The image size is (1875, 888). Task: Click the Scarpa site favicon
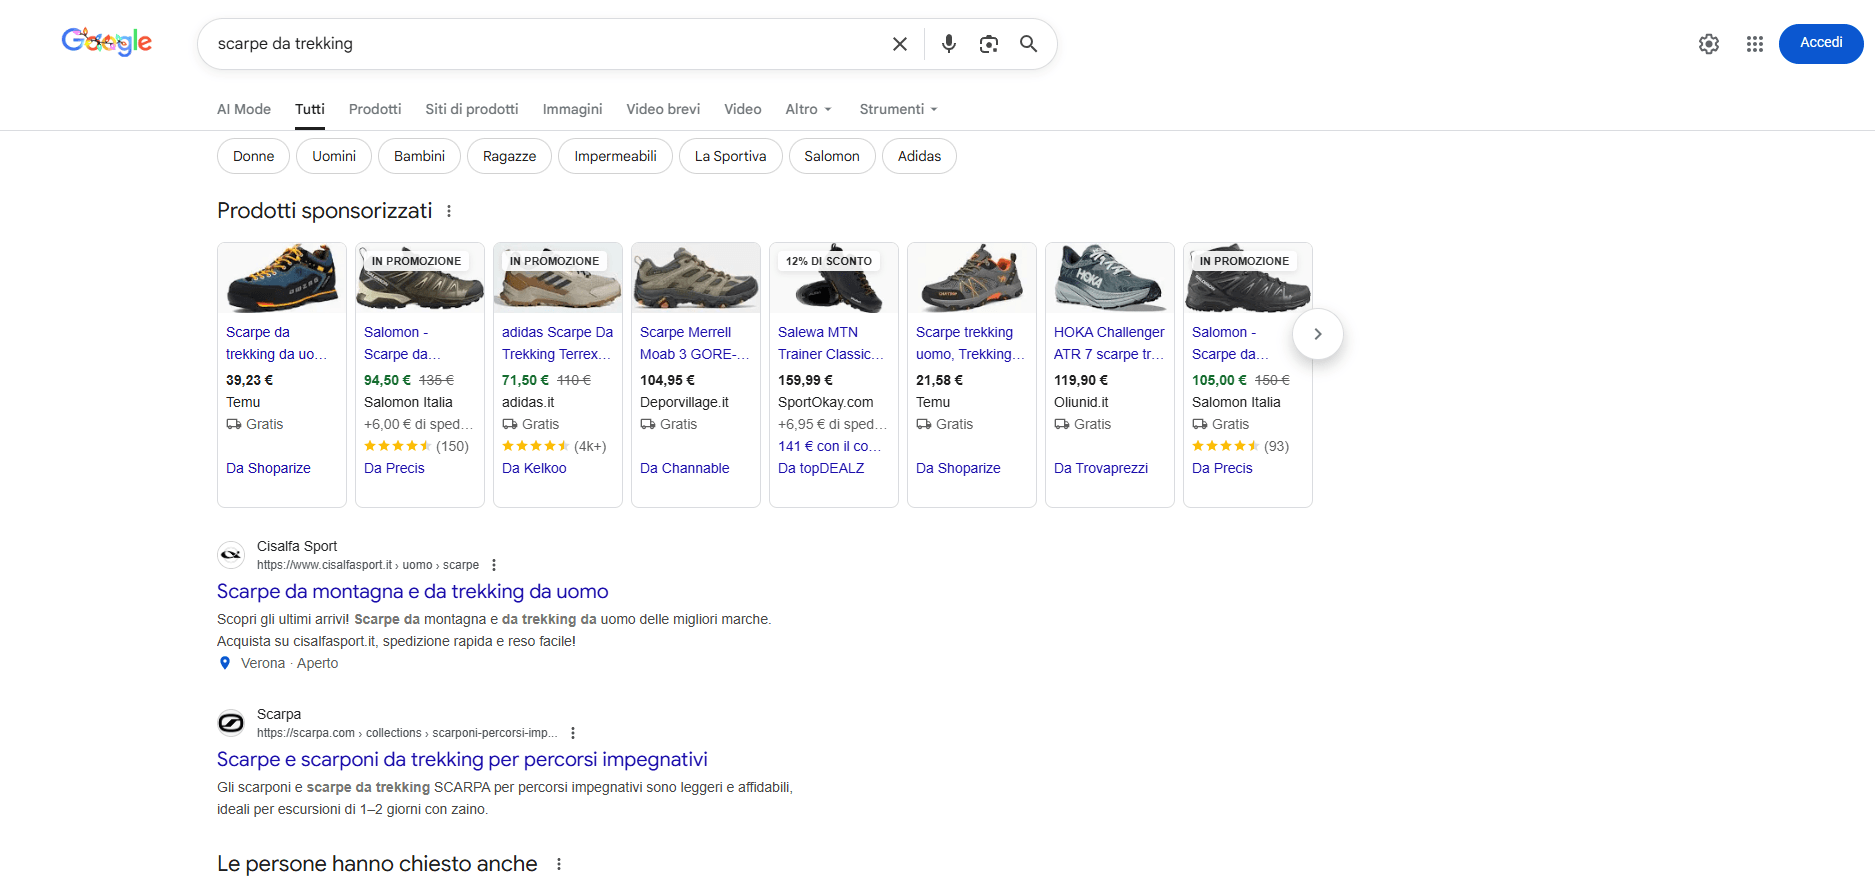[x=231, y=722]
